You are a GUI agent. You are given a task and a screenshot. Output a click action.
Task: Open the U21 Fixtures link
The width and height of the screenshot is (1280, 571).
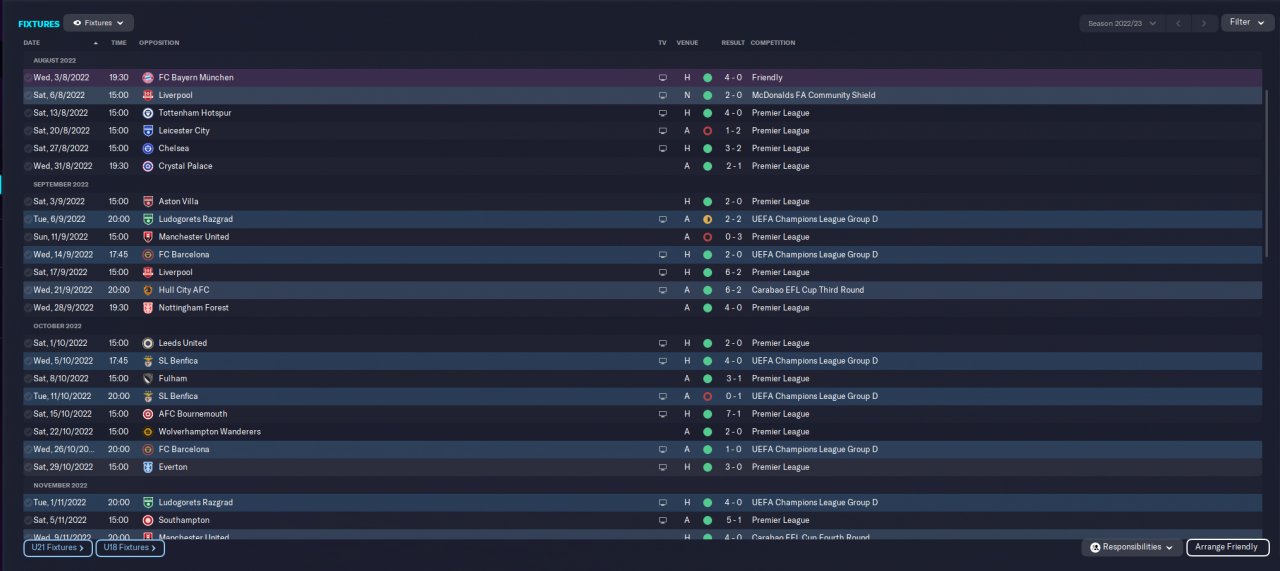(x=58, y=547)
